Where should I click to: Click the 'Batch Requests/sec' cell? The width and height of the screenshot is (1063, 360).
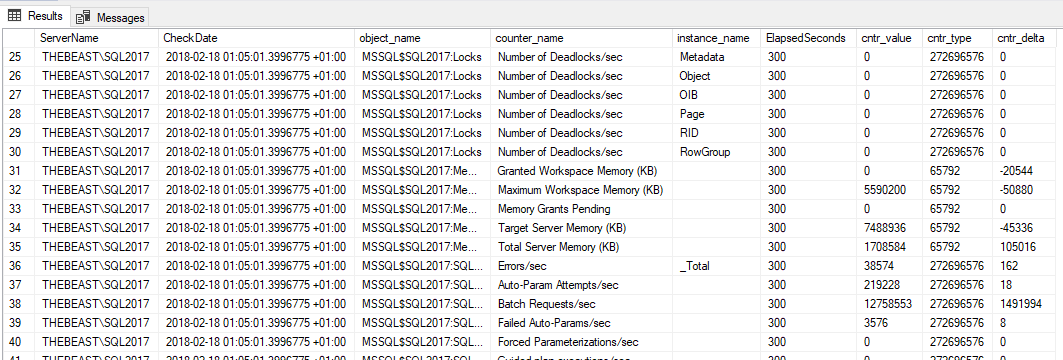582,304
